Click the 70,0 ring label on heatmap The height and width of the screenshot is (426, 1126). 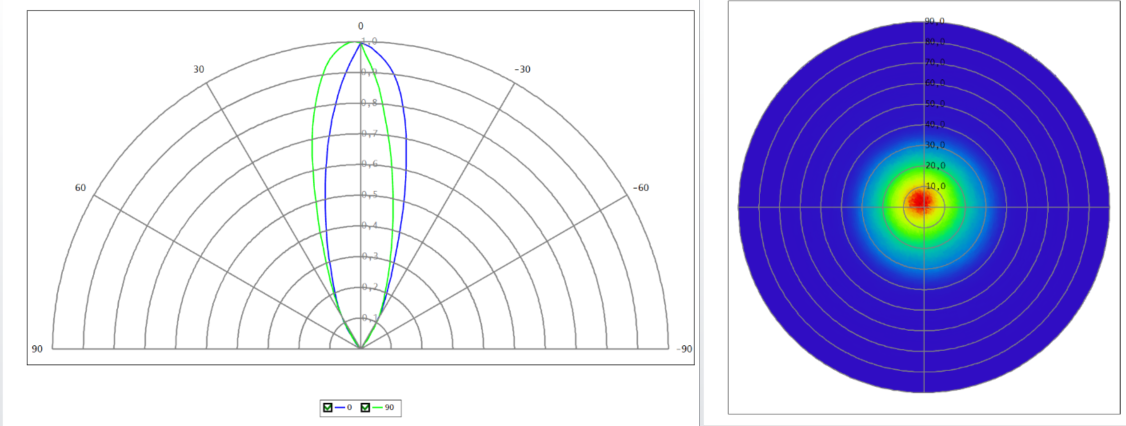click(934, 62)
